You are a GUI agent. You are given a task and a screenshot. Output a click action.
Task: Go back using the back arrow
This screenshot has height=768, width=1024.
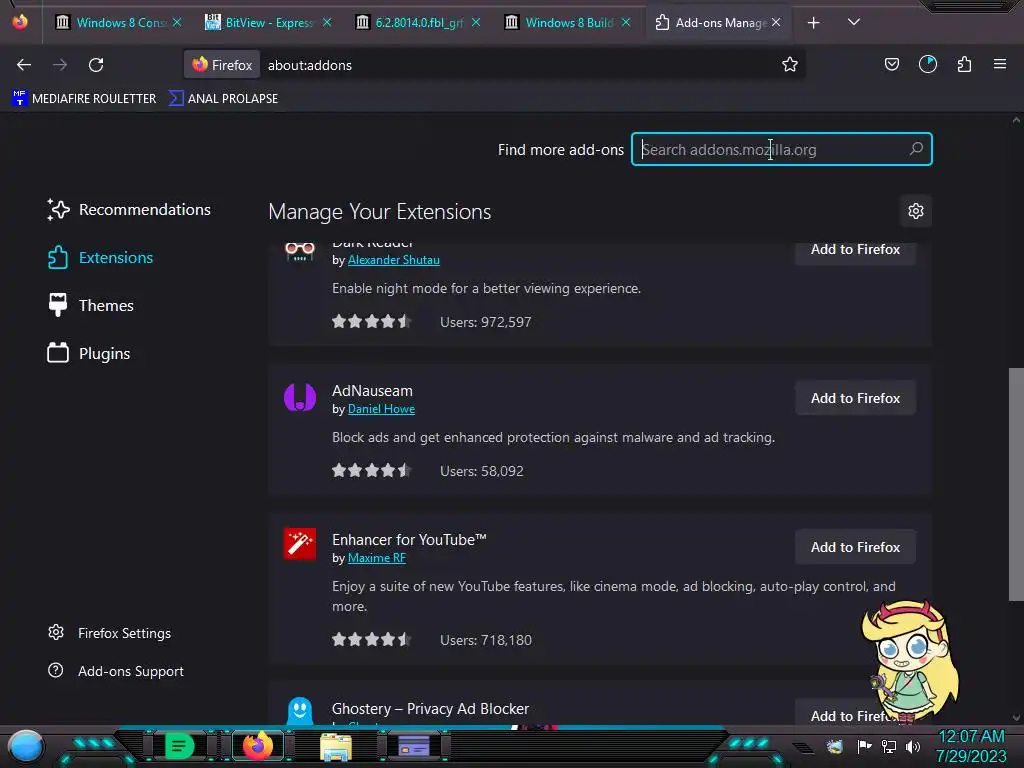point(24,65)
